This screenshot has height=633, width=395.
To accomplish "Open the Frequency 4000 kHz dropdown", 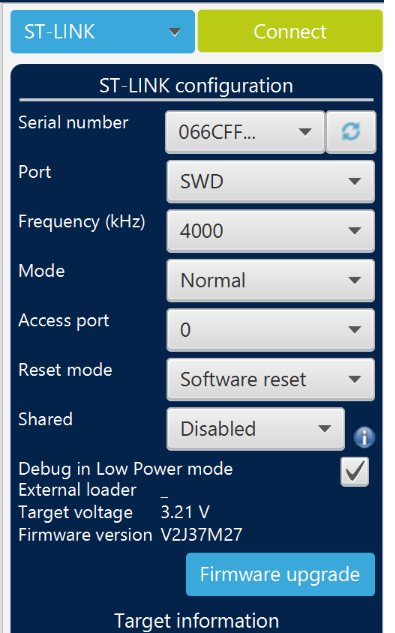I will (x=271, y=231).
